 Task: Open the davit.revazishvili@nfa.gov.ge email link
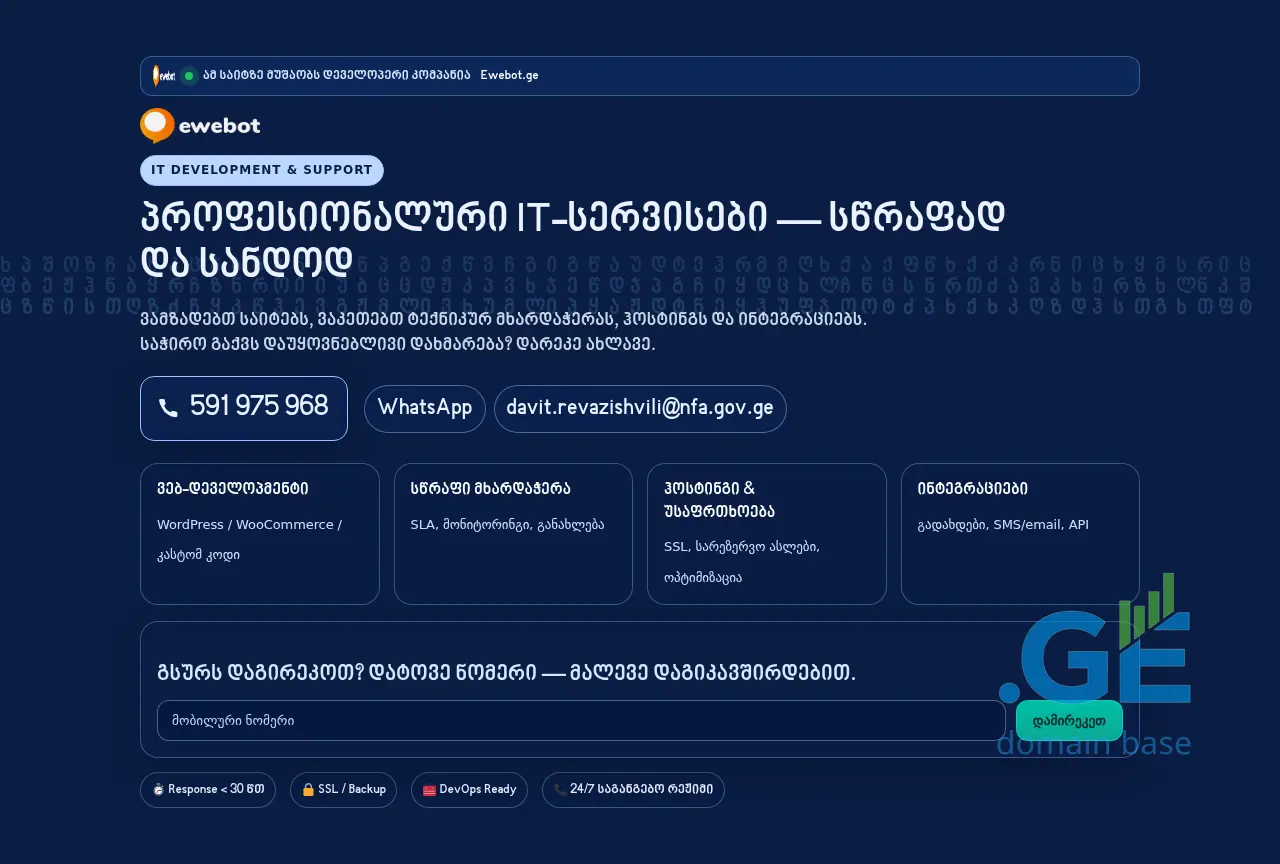pyautogui.click(x=639, y=408)
